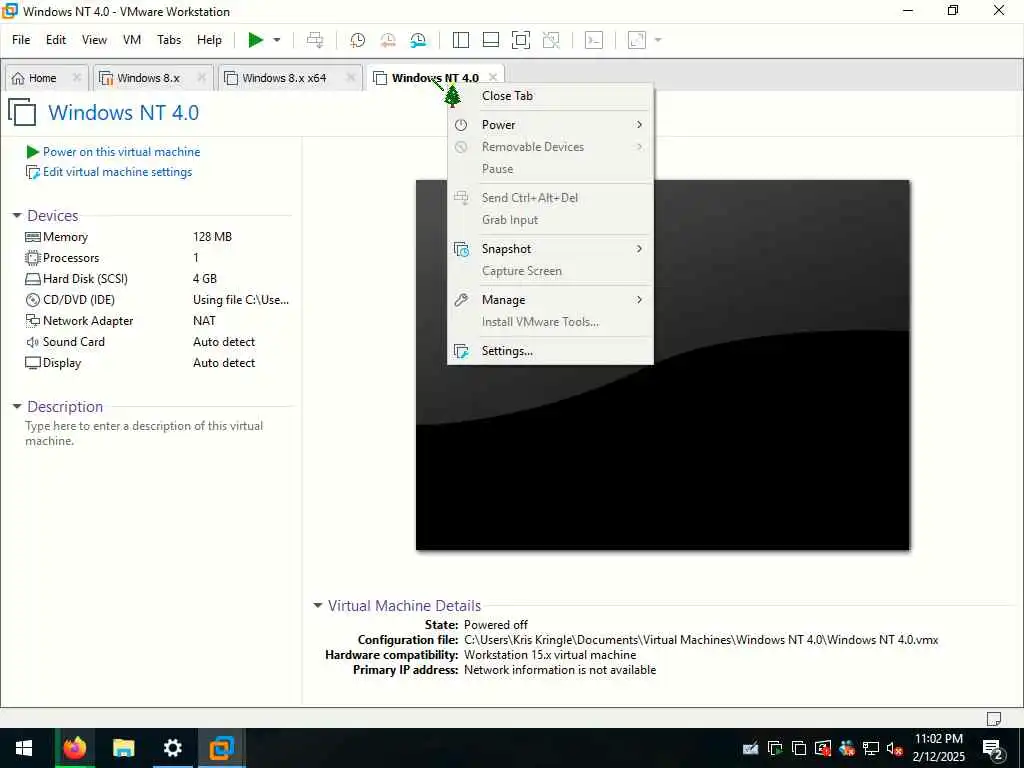
Task: Select the Processors device row
Action: [x=157, y=258]
